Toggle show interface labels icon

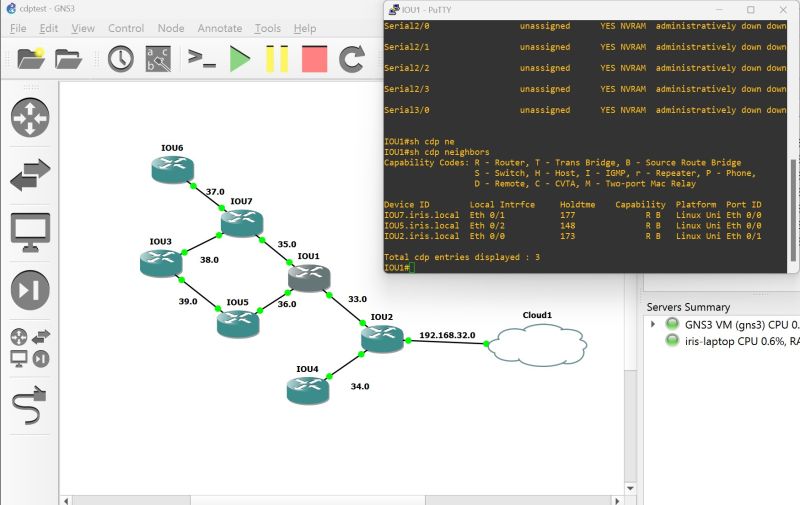tap(158, 59)
